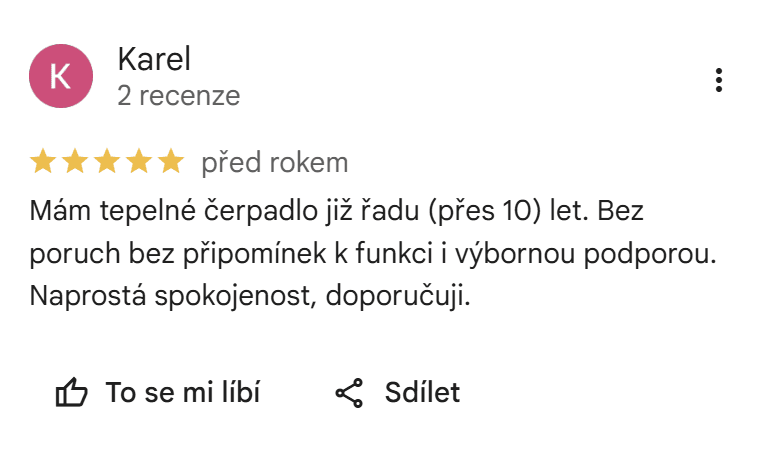Viewport: 774px width, 458px height.
Task: Click the thumbs-up like icon
Action: (x=72, y=393)
